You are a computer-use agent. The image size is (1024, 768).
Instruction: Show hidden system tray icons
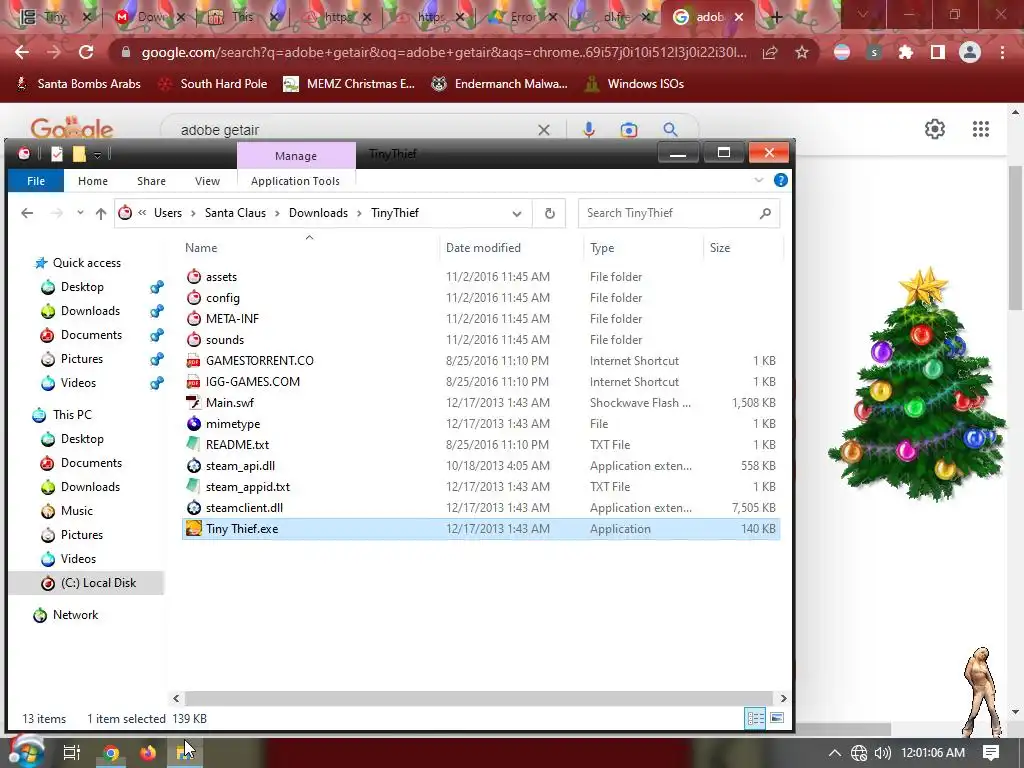(835, 753)
